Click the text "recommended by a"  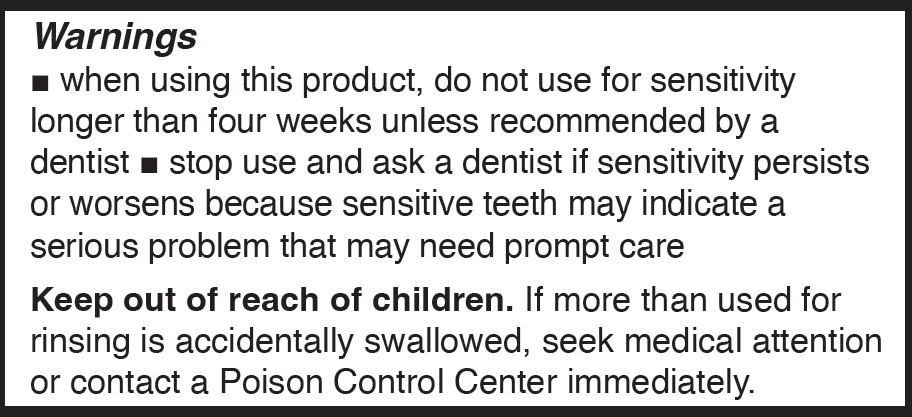click(658, 121)
